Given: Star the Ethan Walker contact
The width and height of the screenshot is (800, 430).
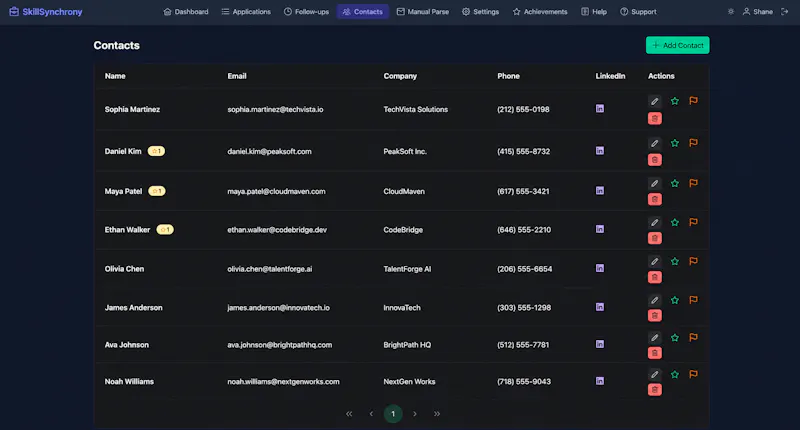Looking at the screenshot, I should pos(674,222).
